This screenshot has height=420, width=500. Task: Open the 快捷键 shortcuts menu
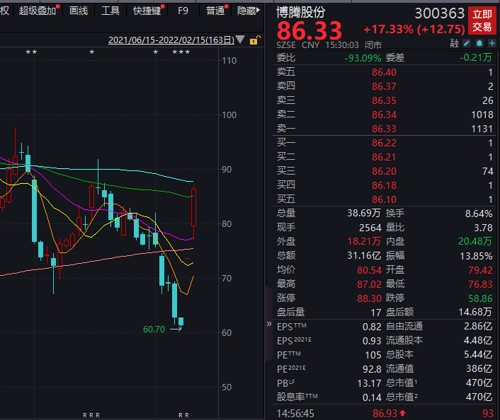[147, 11]
